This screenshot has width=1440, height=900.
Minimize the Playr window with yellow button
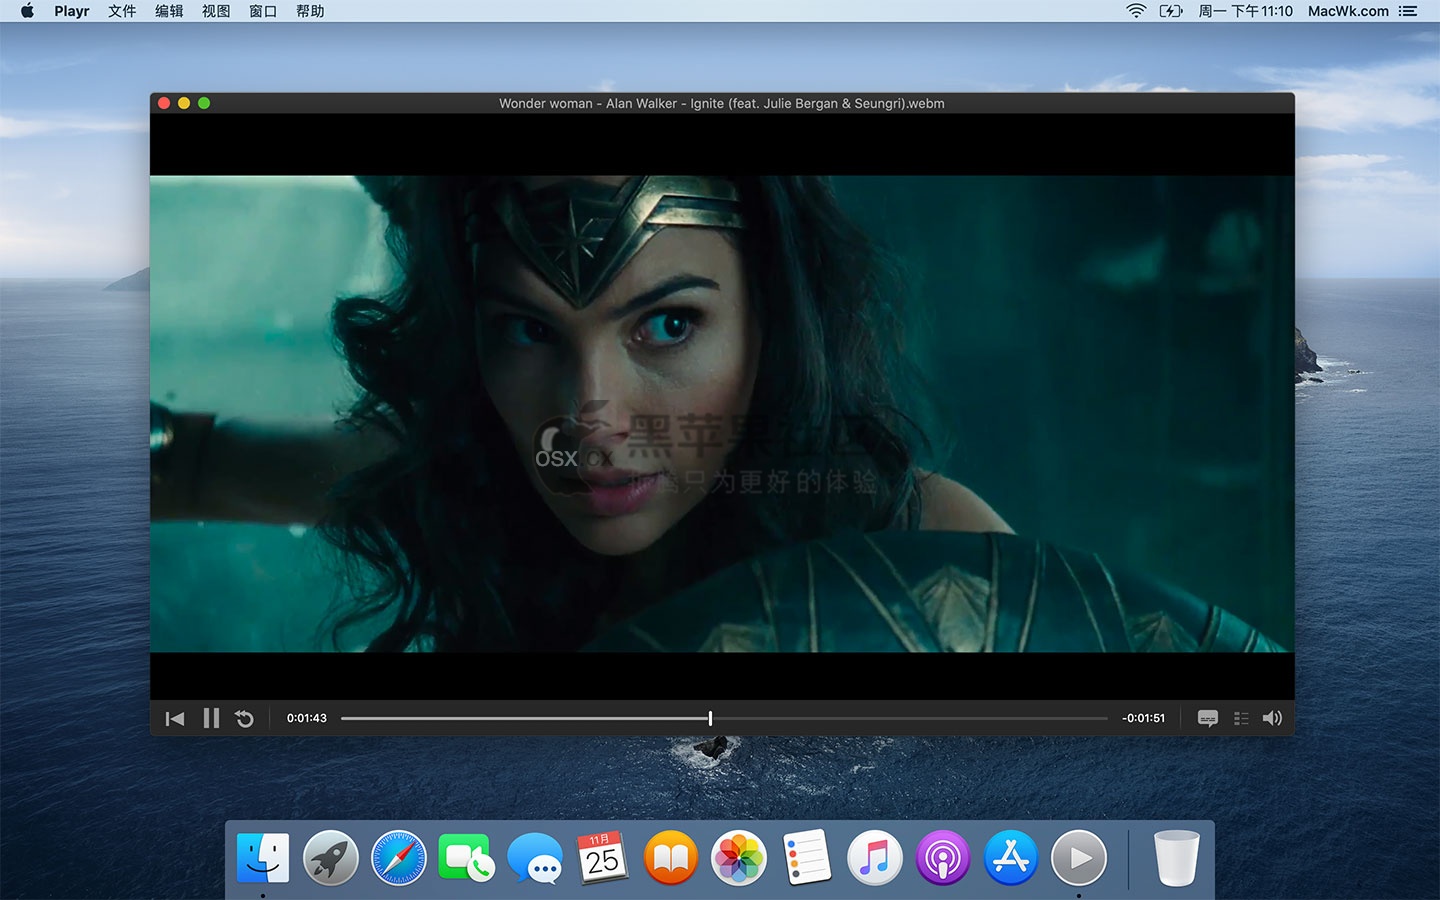coord(184,103)
